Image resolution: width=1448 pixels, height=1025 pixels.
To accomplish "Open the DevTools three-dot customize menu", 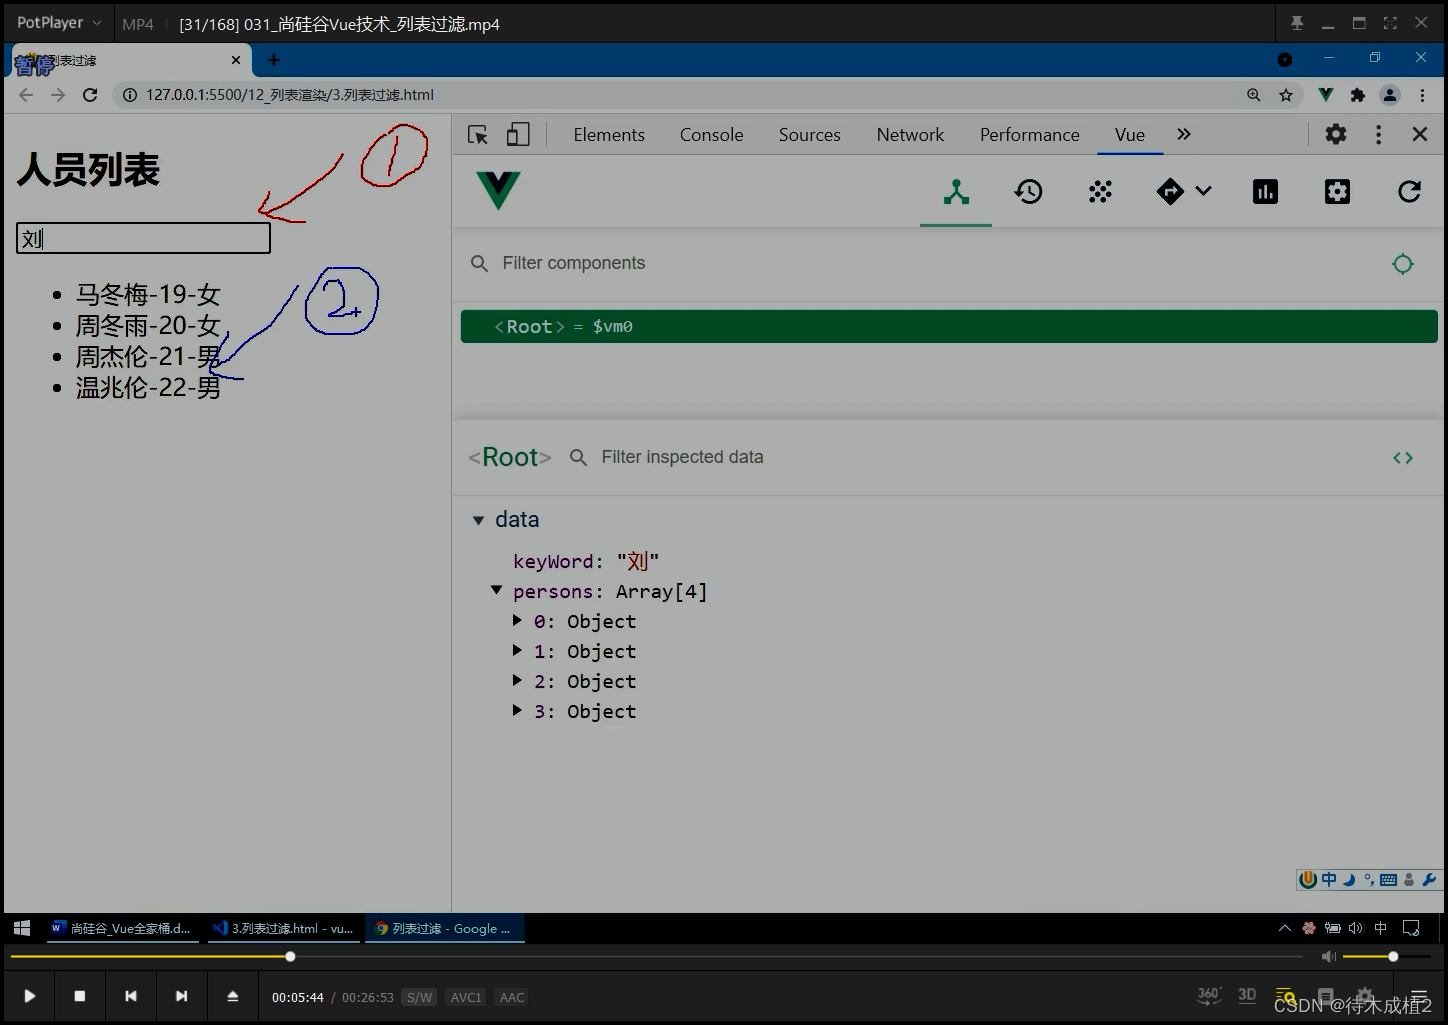I will click(x=1378, y=134).
